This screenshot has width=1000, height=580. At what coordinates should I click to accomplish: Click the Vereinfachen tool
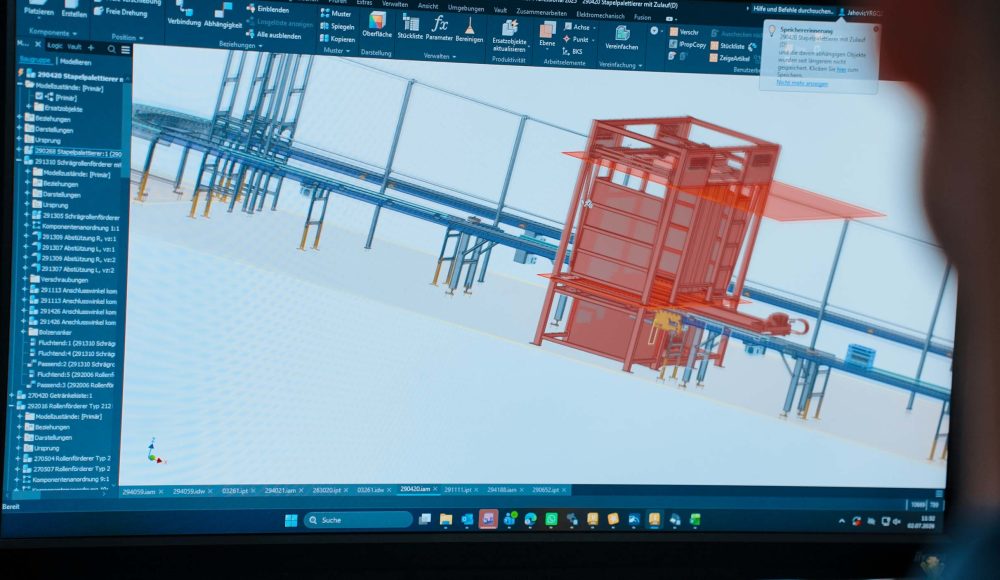(622, 38)
